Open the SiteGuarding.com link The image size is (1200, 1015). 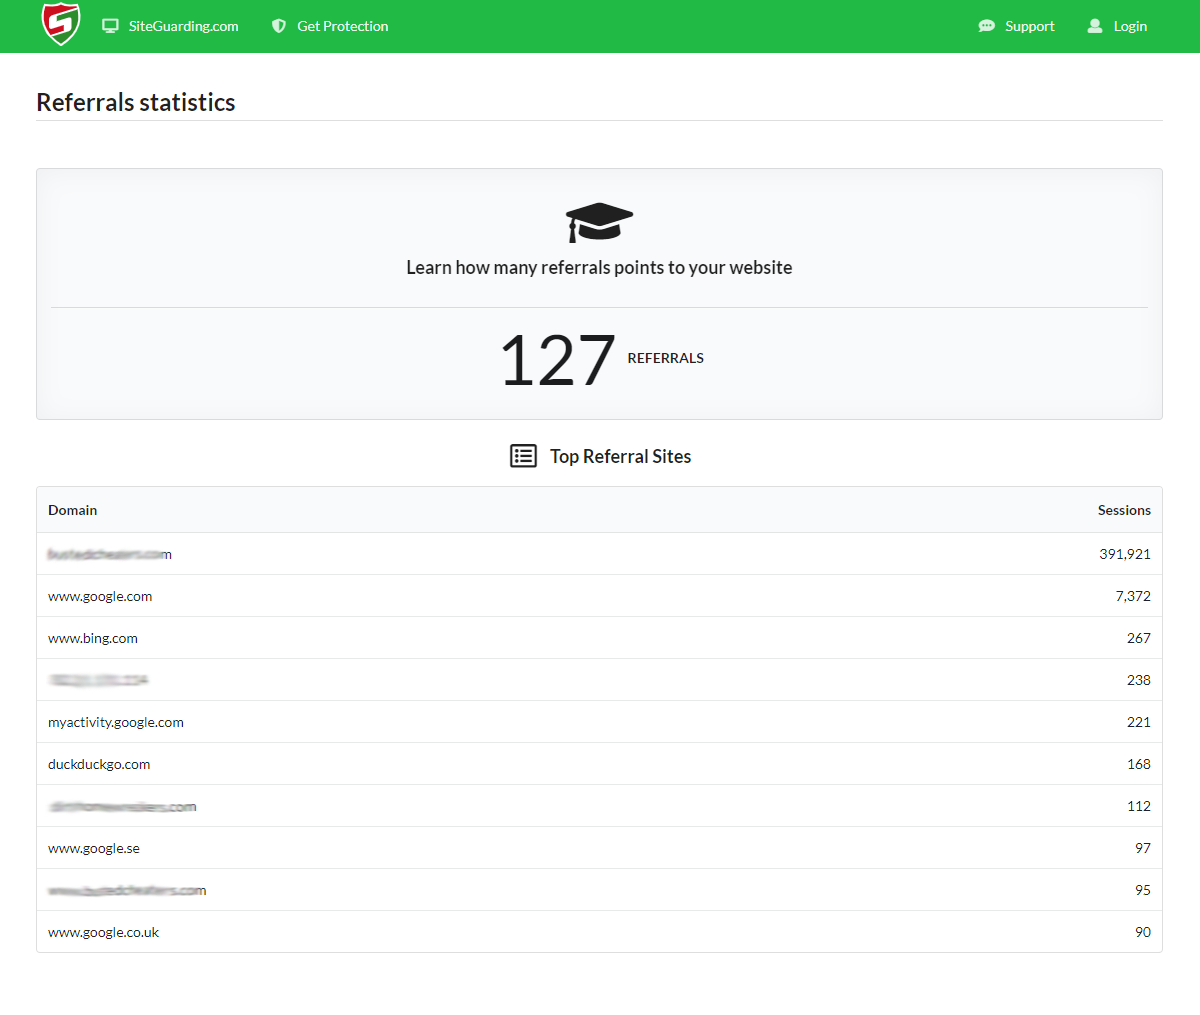pyautogui.click(x=184, y=26)
